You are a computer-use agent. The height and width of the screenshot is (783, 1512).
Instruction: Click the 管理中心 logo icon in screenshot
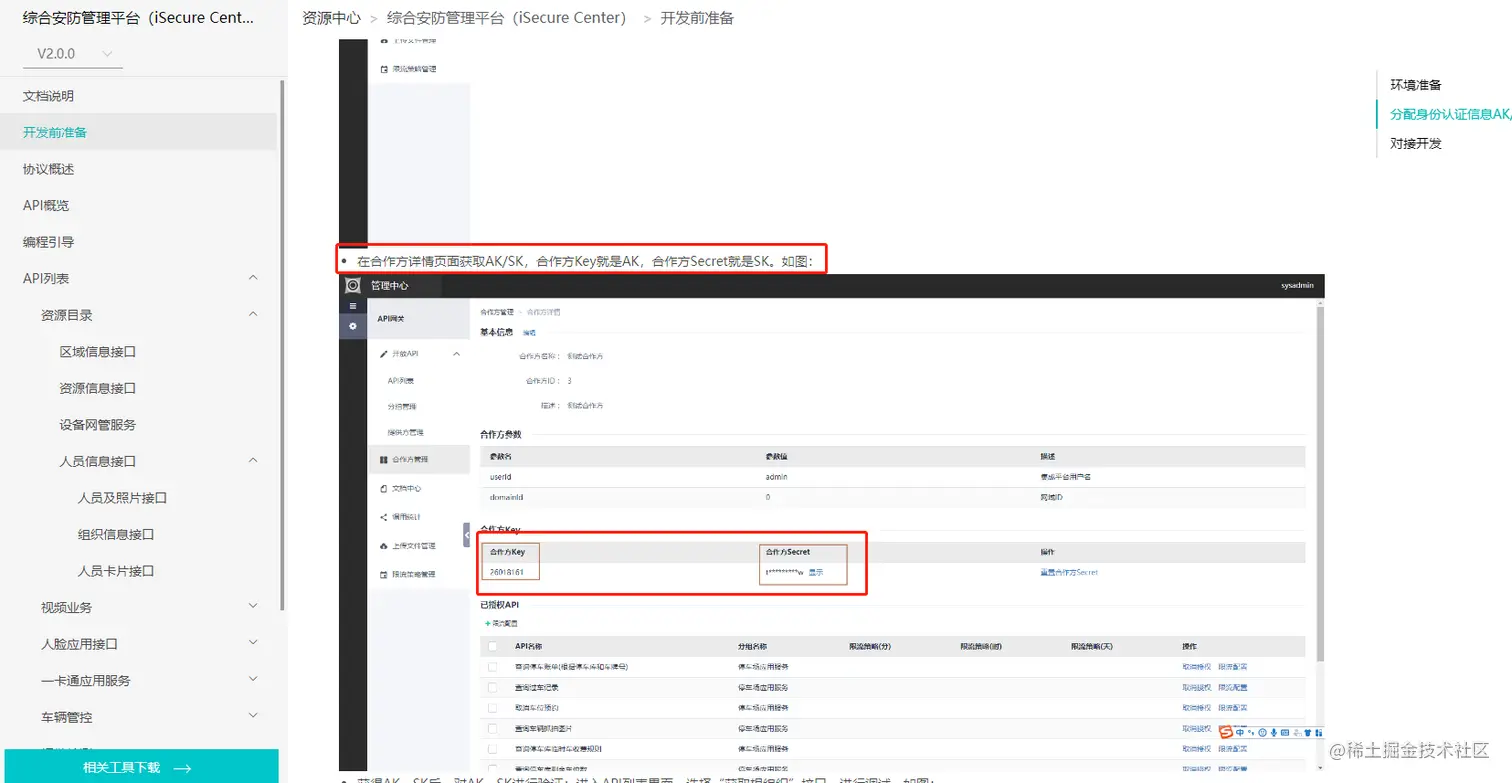352,285
